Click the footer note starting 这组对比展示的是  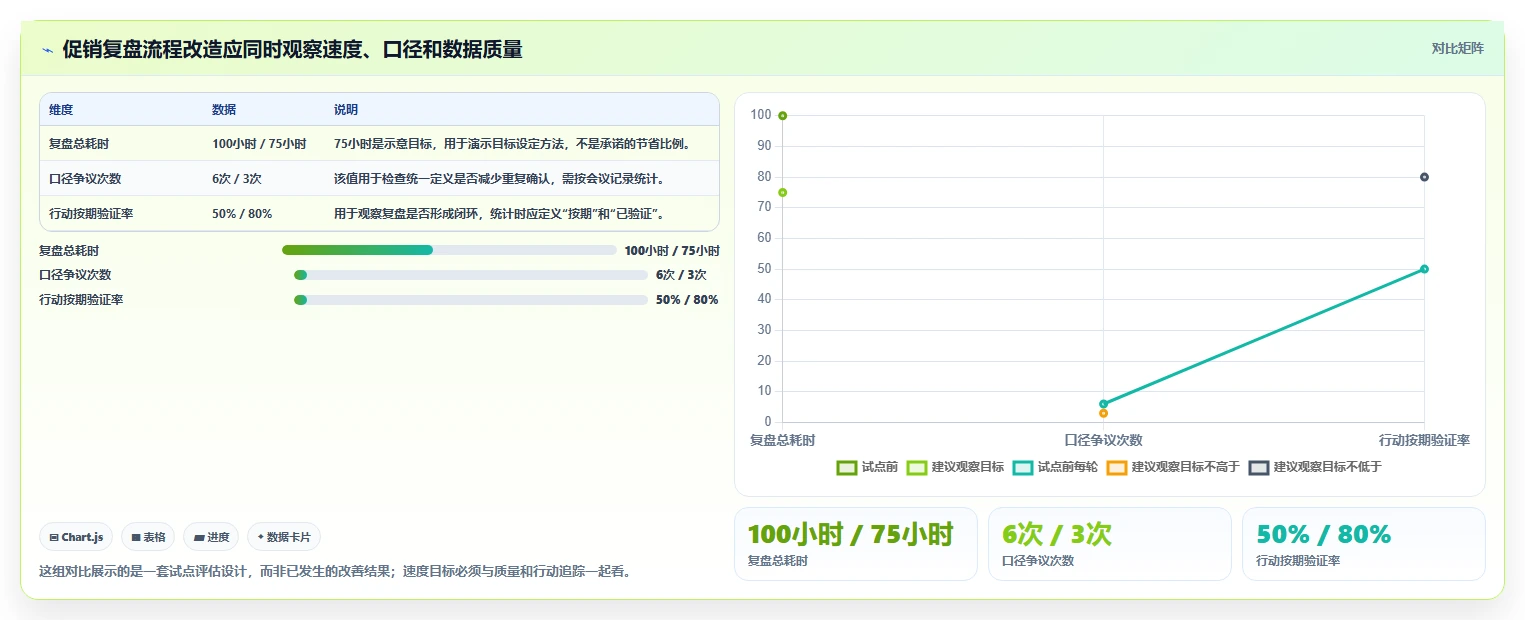pos(335,572)
